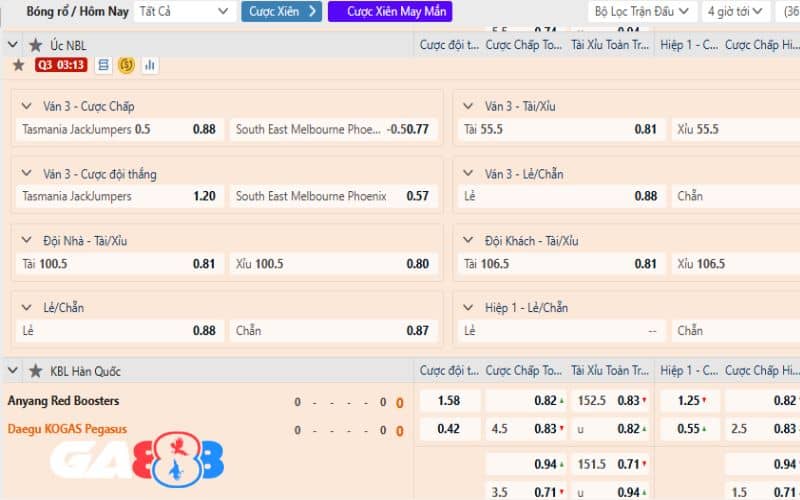Pick first half Anyang odds 1.25
The width and height of the screenshot is (800, 500).
[690, 401]
